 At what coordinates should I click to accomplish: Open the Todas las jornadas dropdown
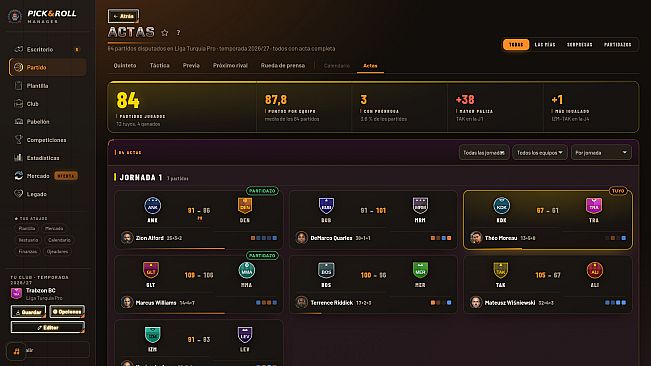pyautogui.click(x=484, y=153)
